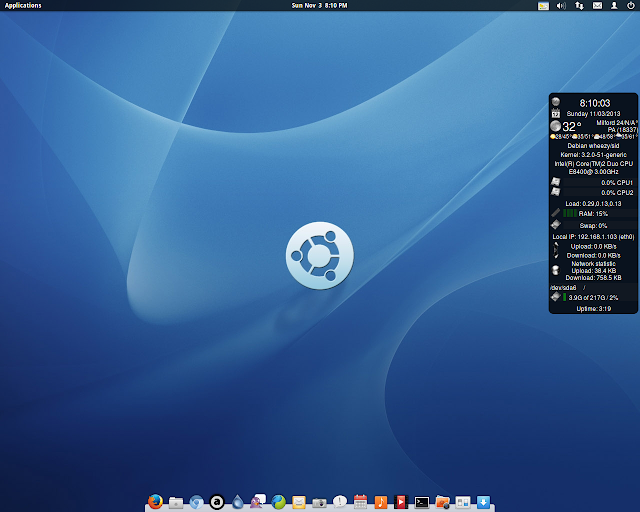Launch the Terminal from the dock

coord(422,501)
